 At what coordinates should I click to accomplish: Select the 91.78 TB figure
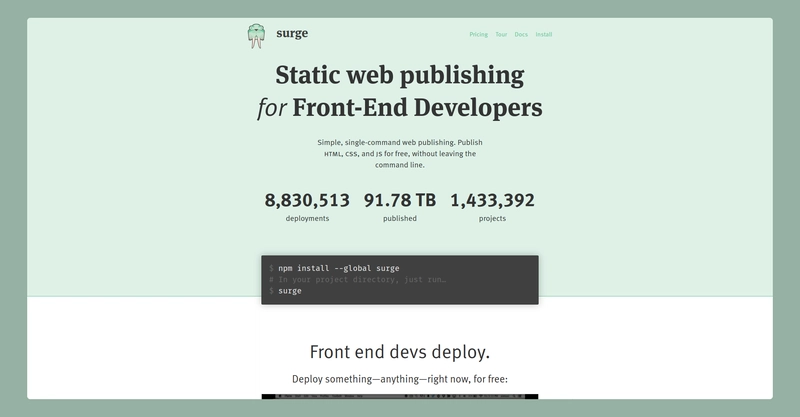point(399,200)
